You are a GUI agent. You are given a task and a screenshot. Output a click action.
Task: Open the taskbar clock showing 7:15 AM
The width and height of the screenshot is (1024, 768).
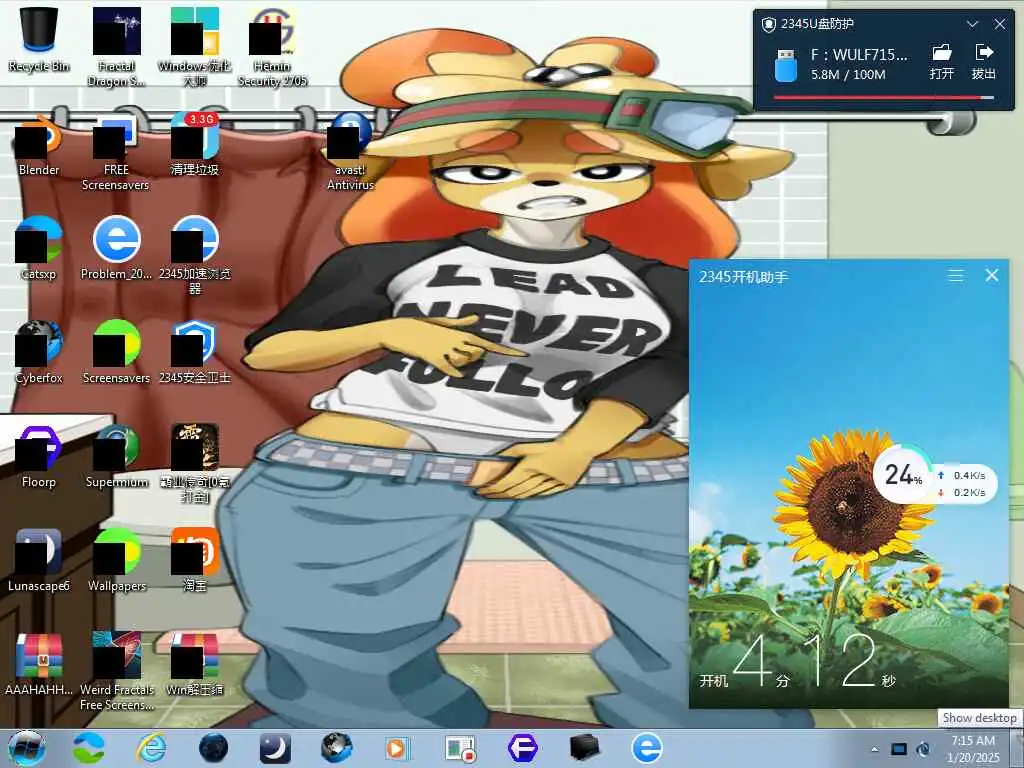tap(973, 749)
